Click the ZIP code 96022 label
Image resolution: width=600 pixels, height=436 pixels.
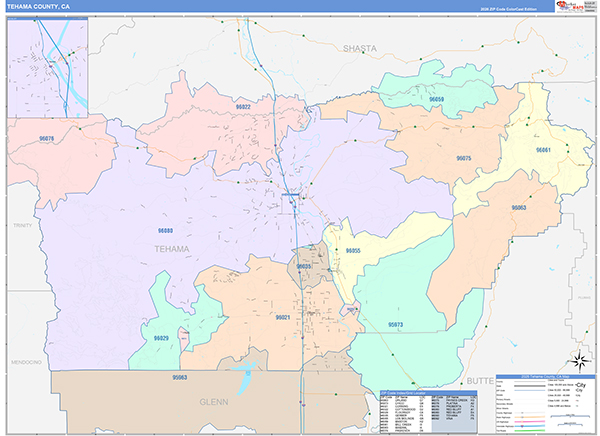click(x=242, y=106)
